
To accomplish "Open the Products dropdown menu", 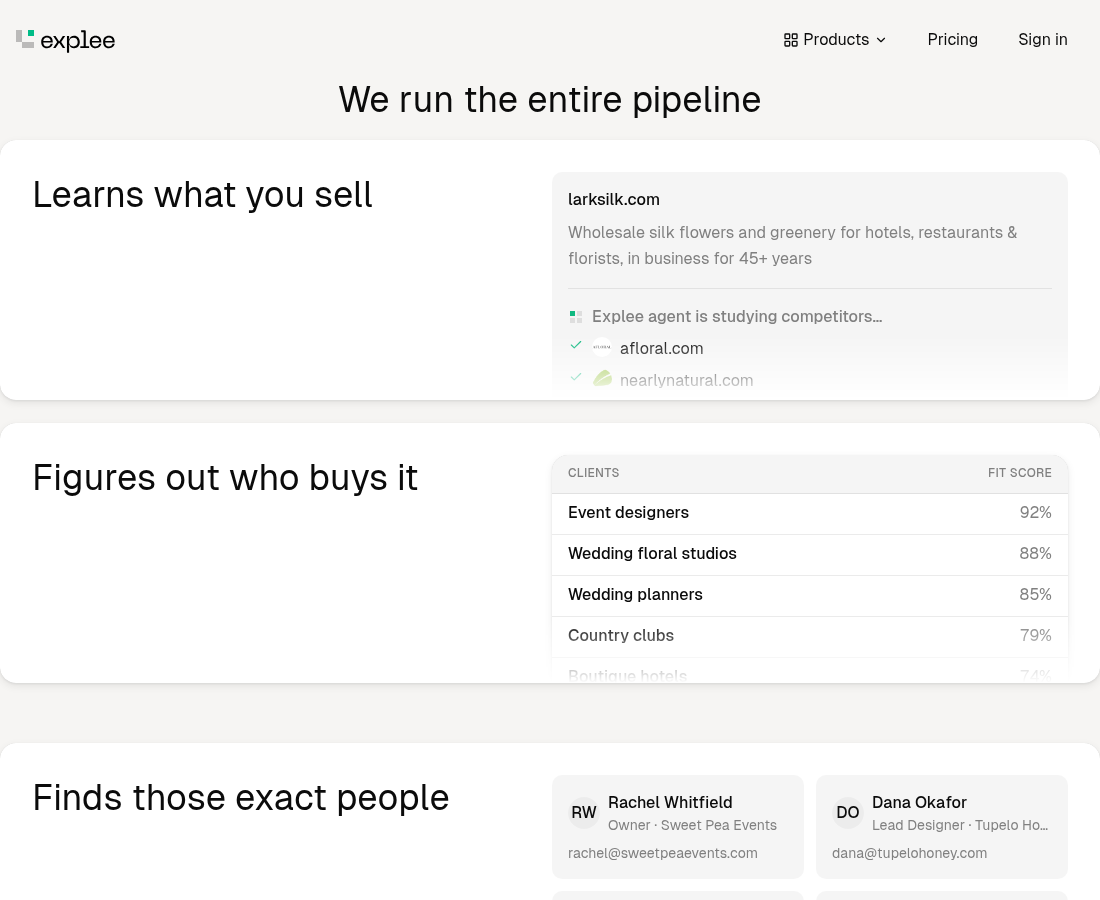I will click(x=835, y=40).
